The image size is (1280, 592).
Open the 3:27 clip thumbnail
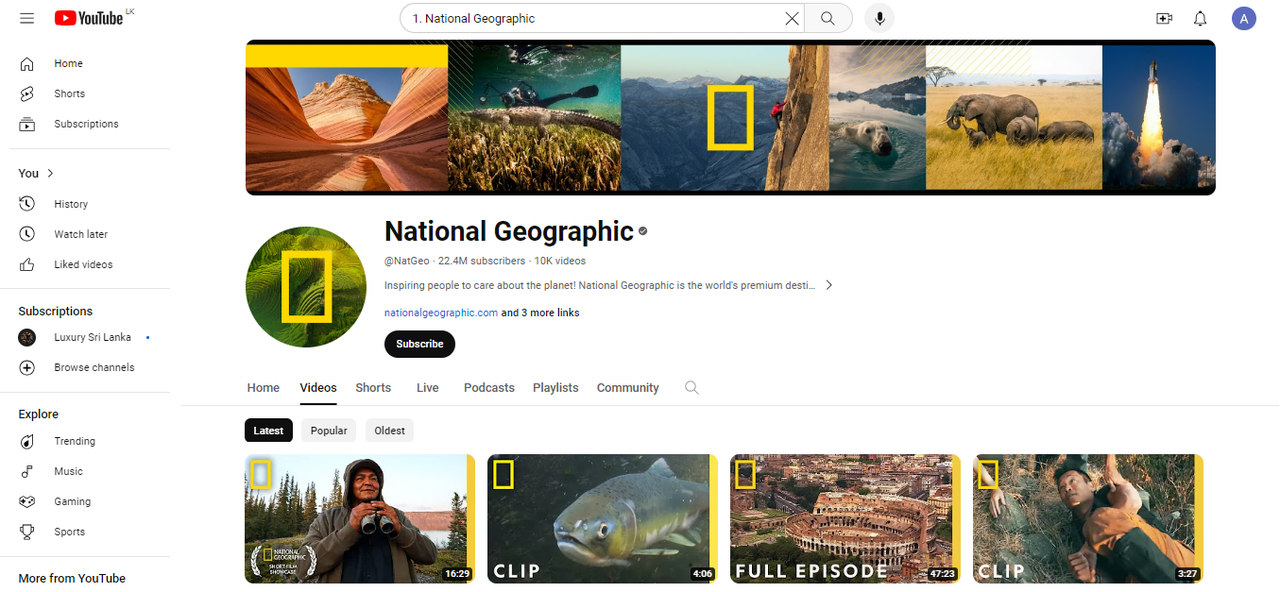click(x=1088, y=519)
